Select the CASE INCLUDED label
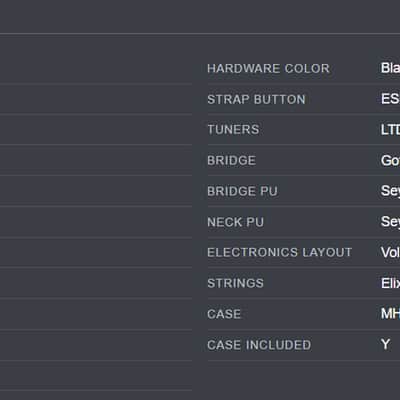Screen dimensions: 400x400 click(x=259, y=345)
